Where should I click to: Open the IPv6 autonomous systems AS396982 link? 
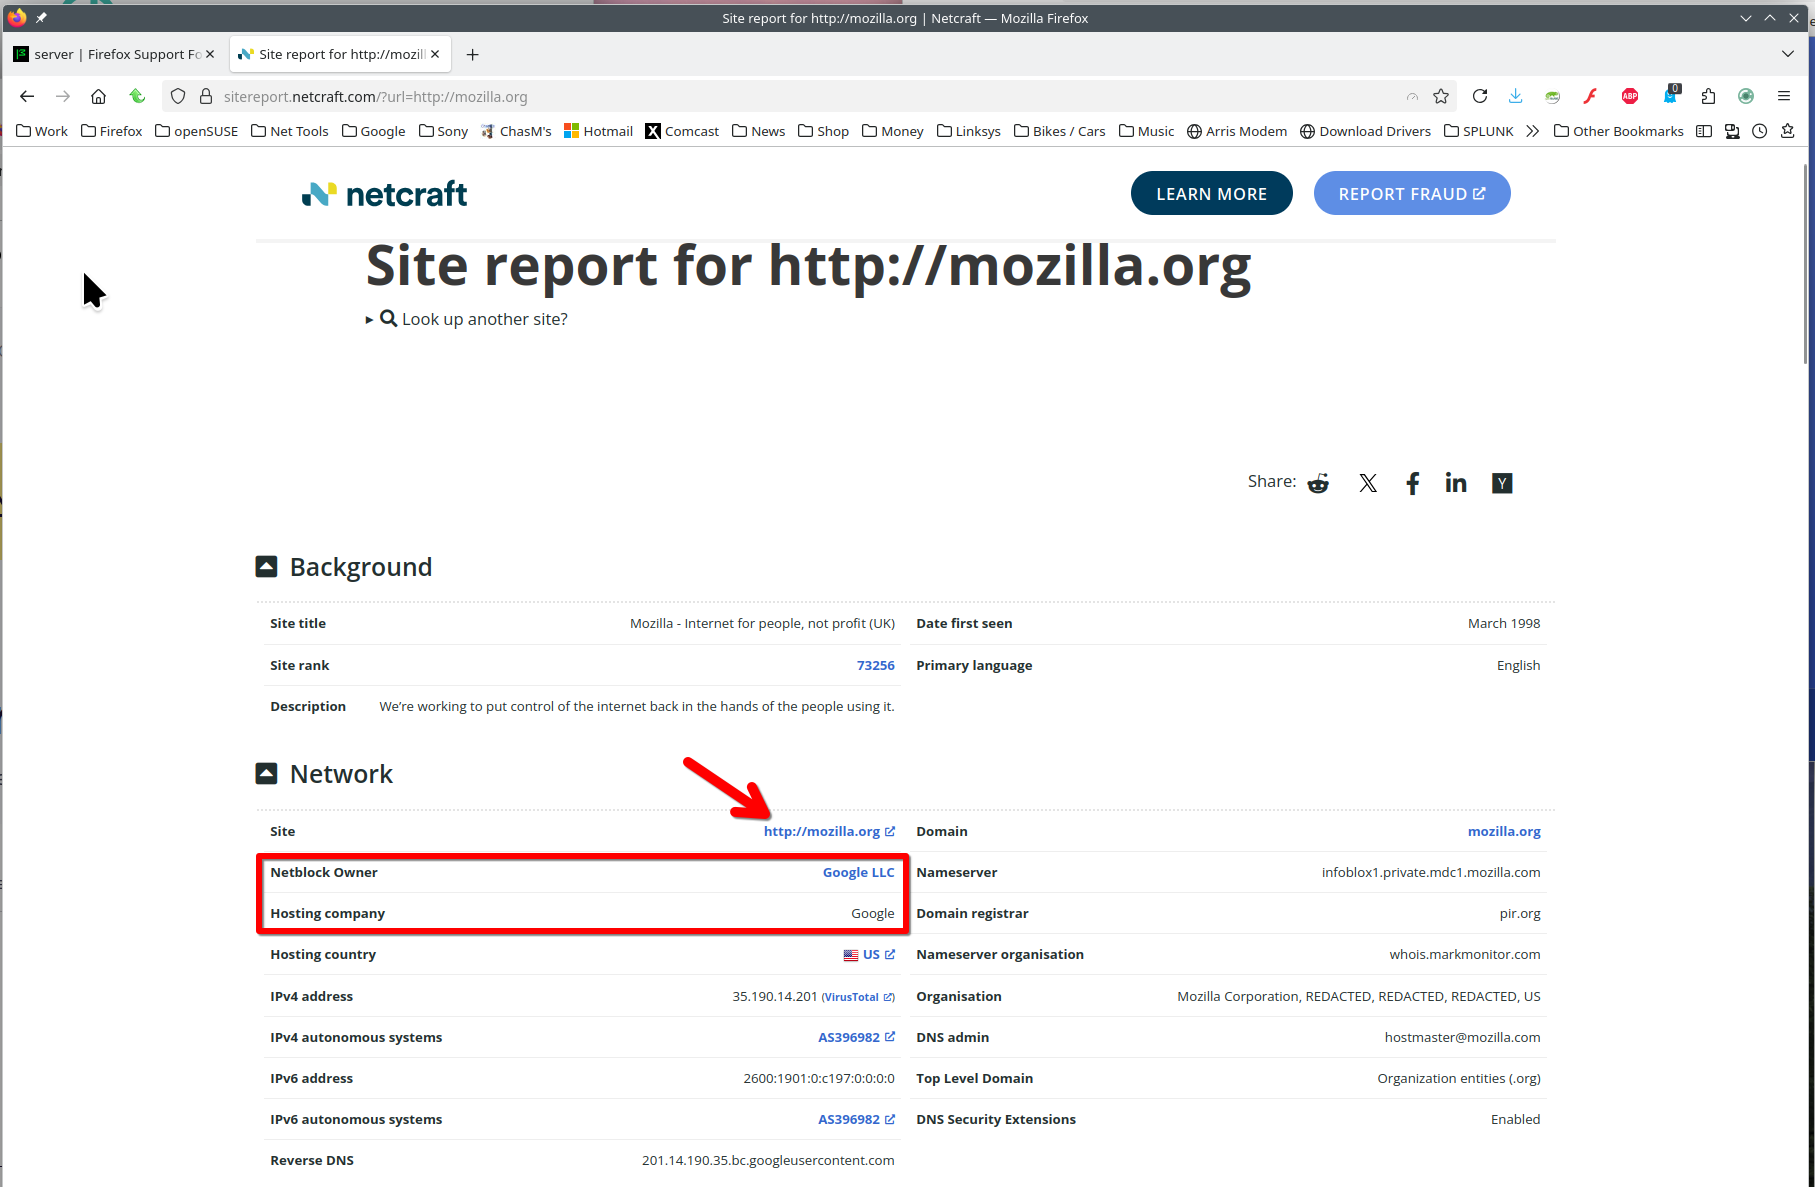(x=856, y=1119)
